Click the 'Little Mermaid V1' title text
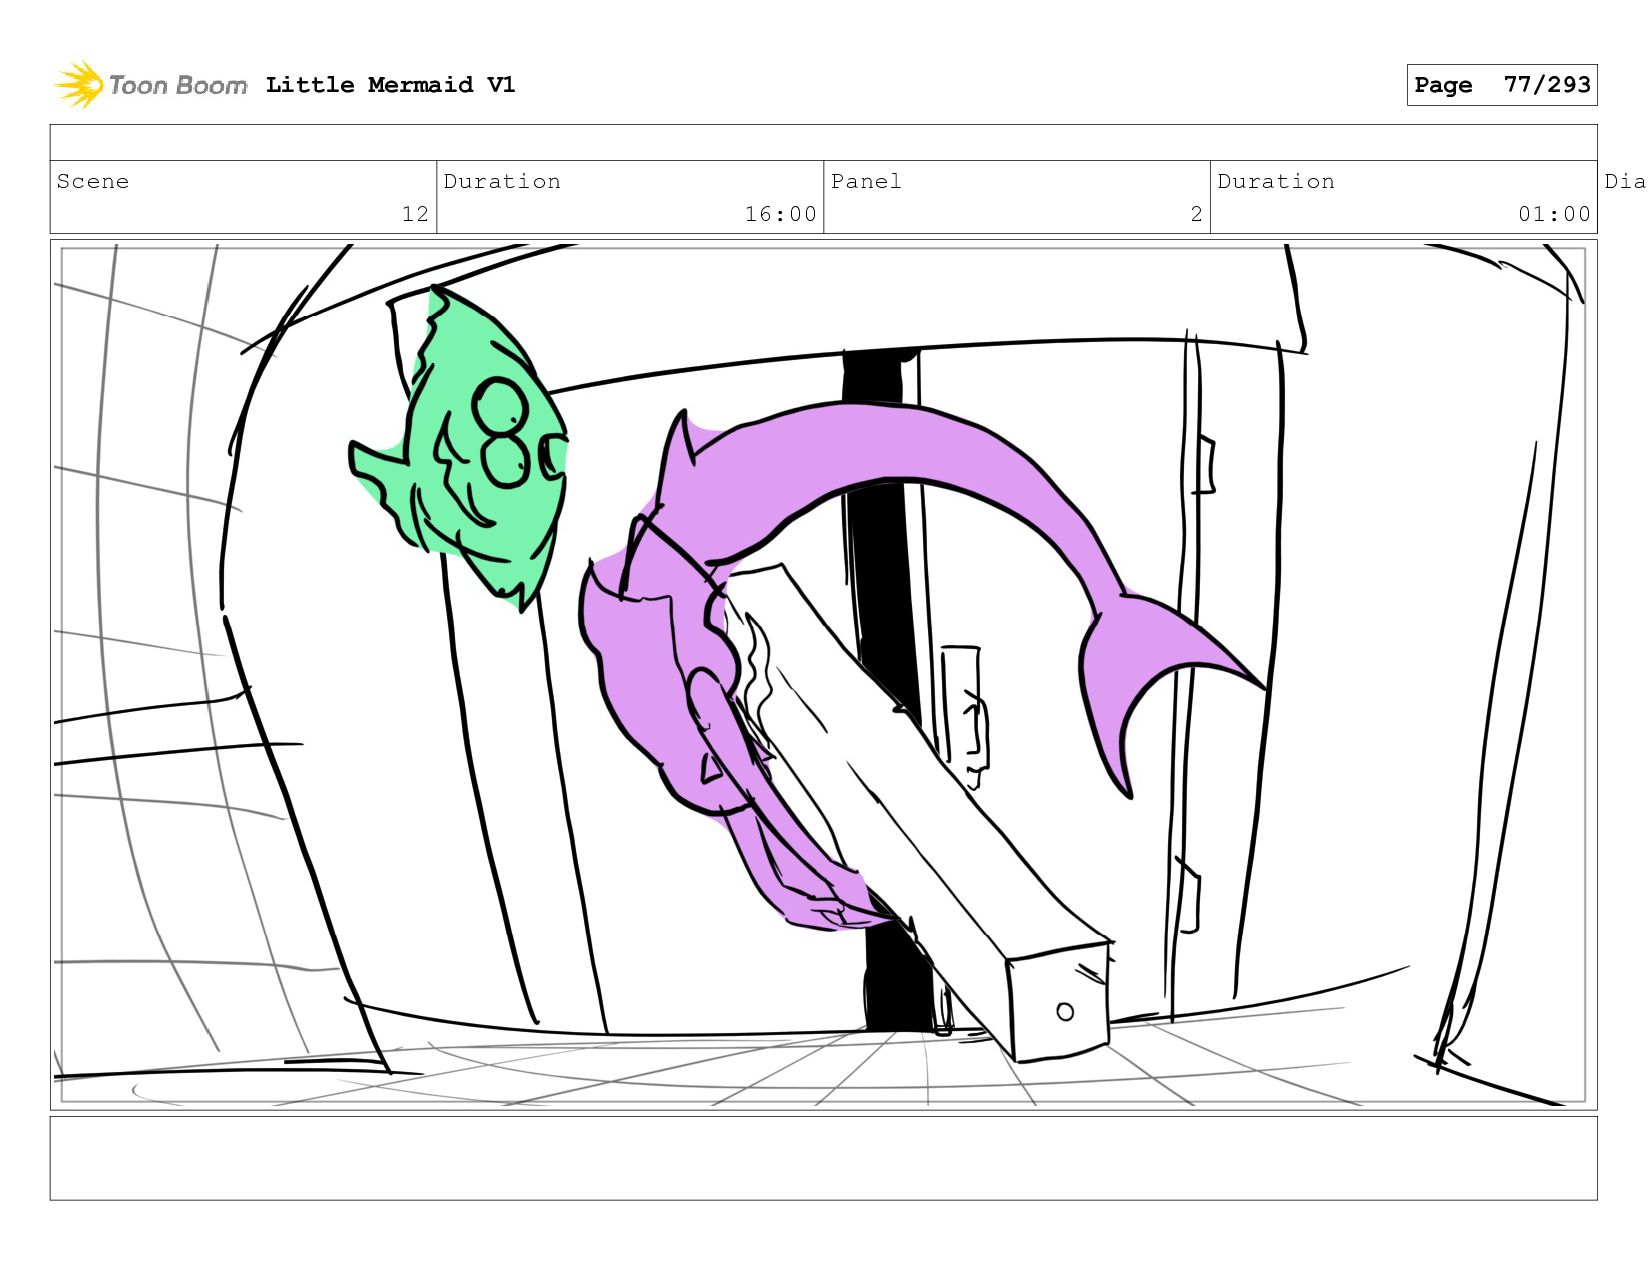Screen dimensions: 1650x1275 390,85
